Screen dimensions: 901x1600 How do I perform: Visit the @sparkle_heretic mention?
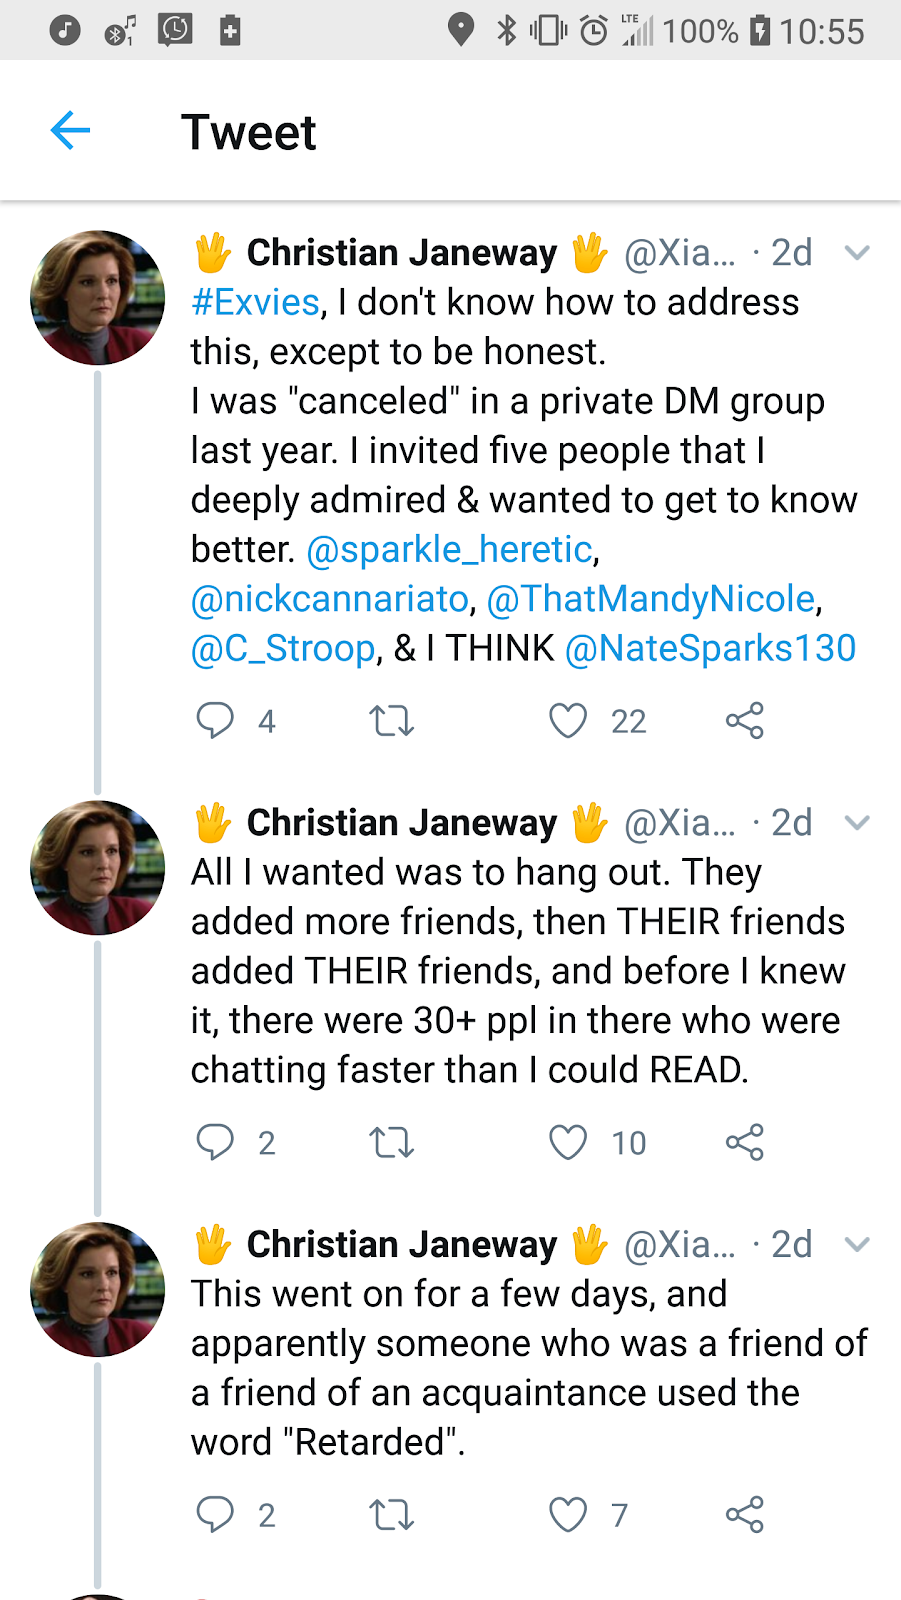point(450,549)
